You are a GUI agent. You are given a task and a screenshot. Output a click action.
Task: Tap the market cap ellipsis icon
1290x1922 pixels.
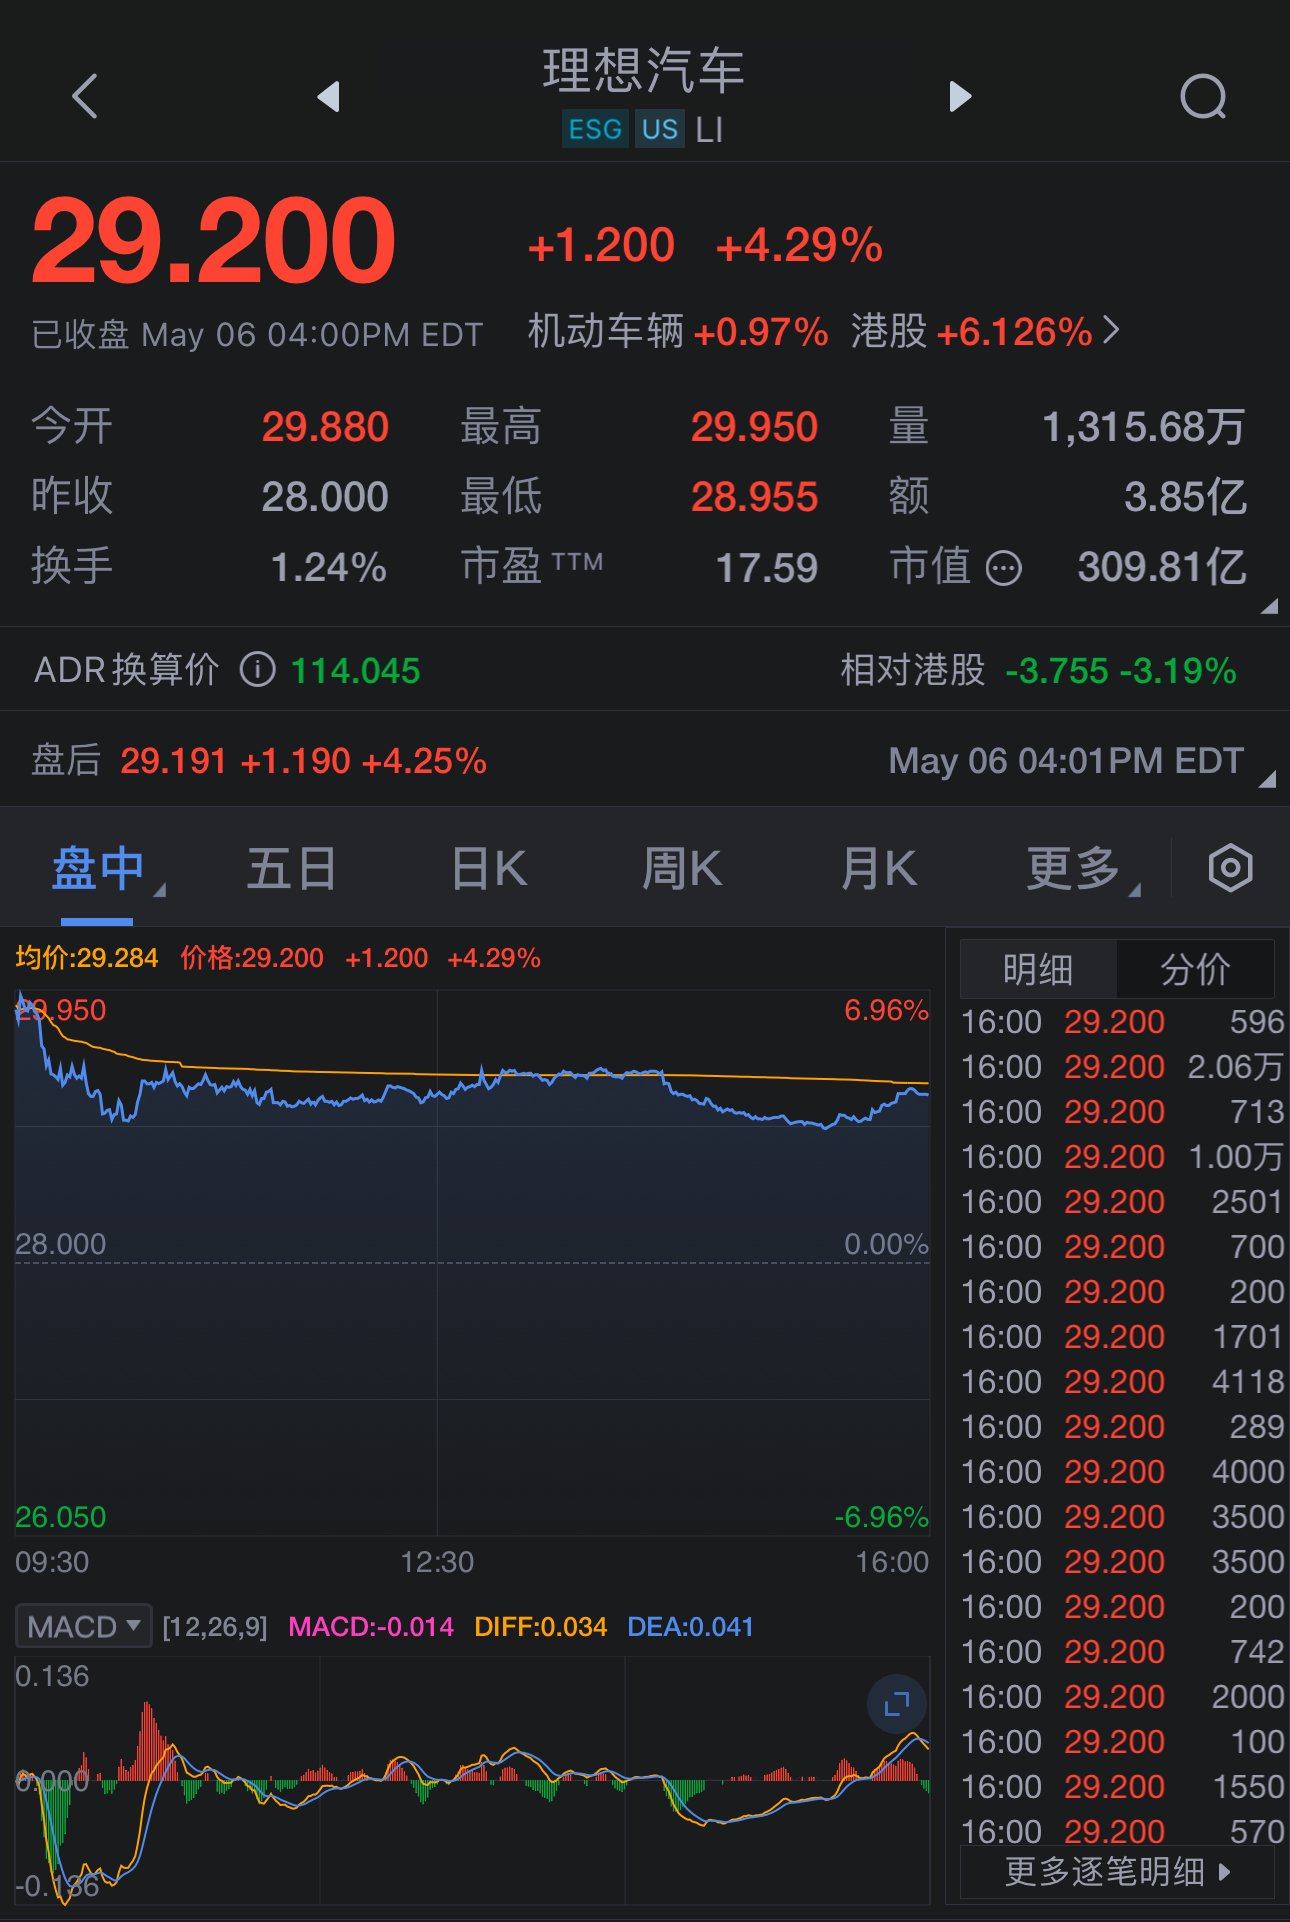(1003, 568)
